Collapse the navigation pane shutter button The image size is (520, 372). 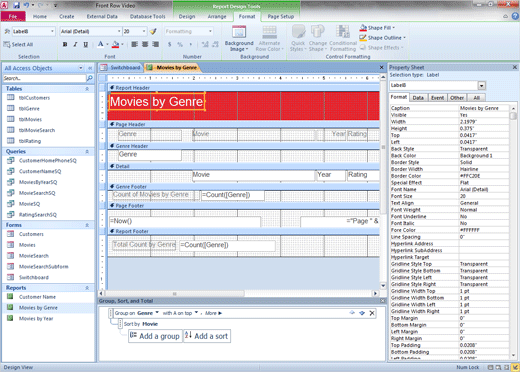click(90, 68)
